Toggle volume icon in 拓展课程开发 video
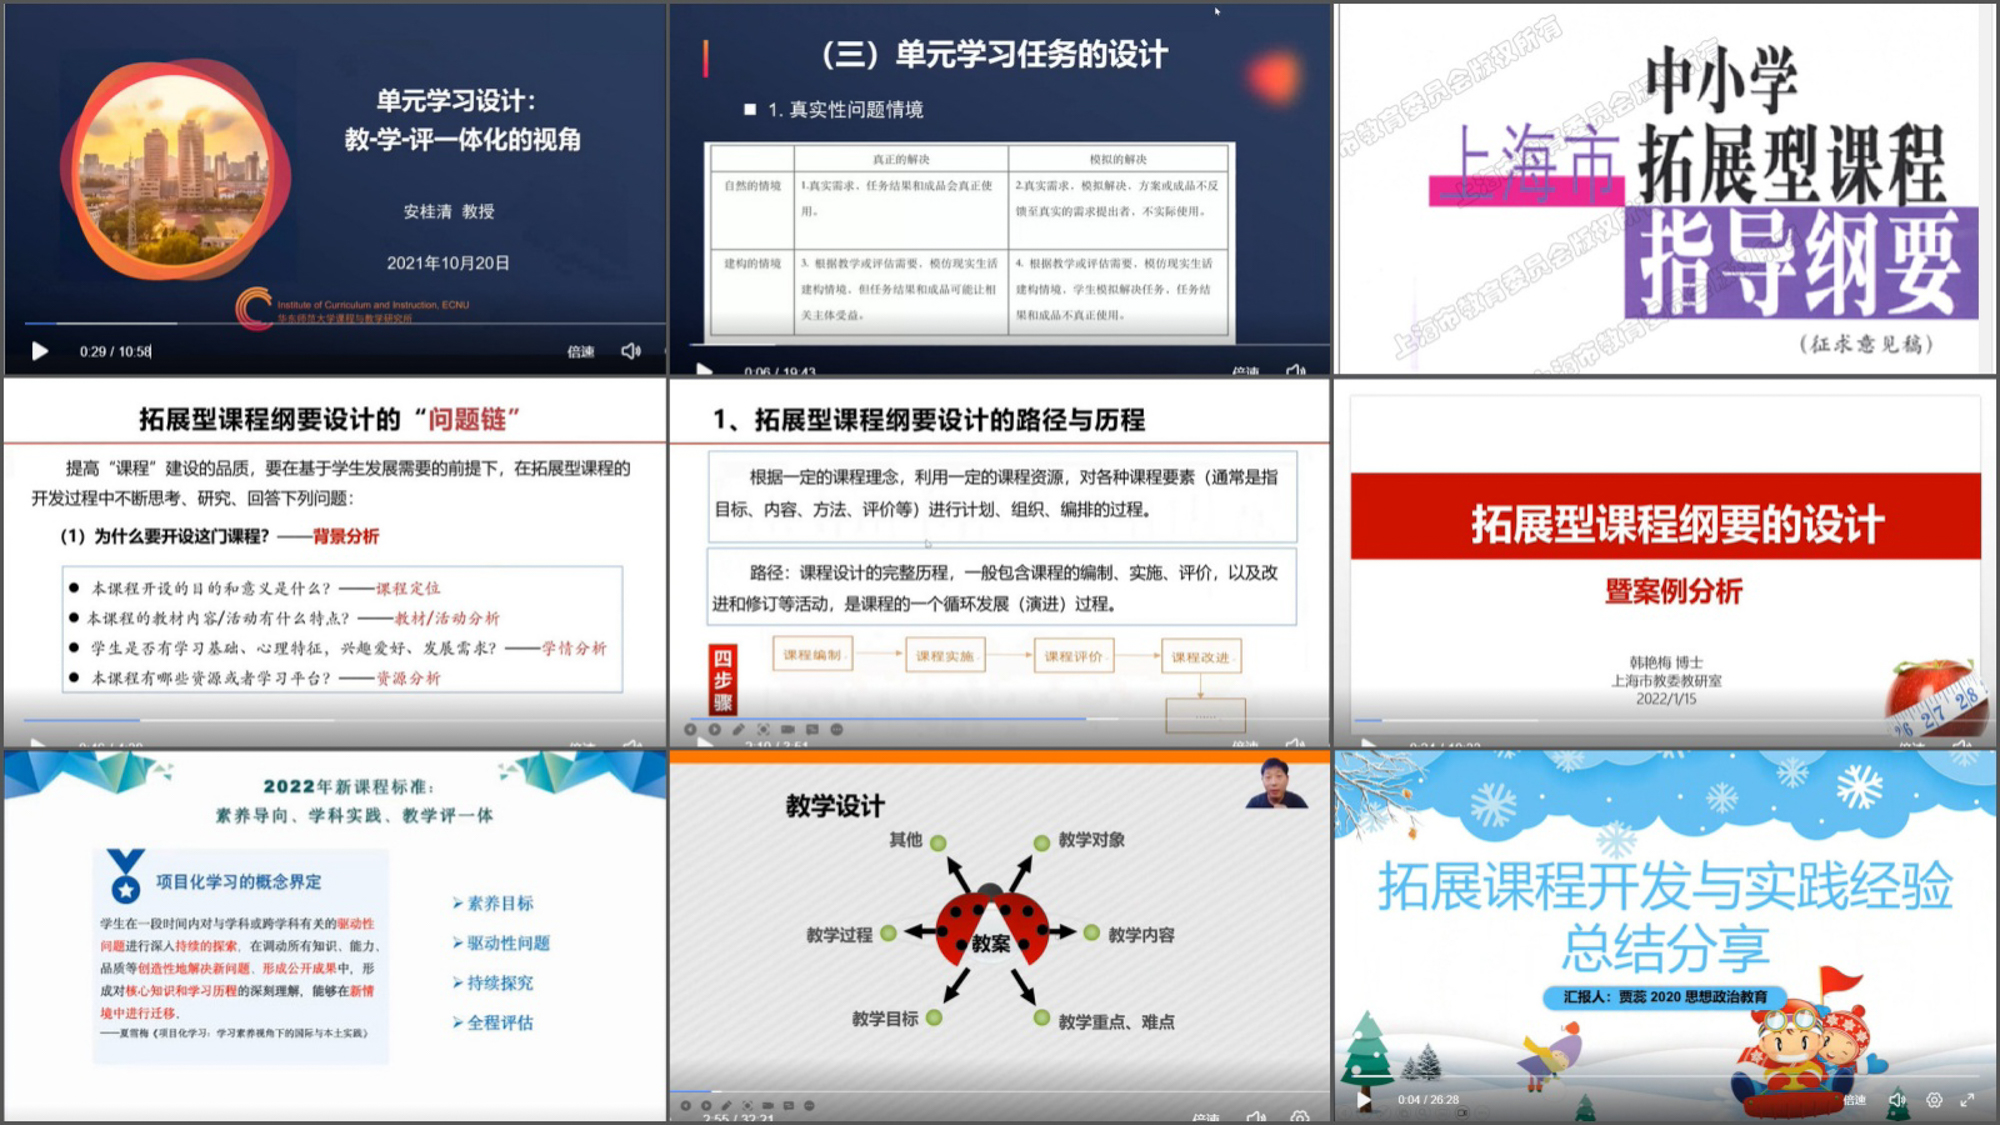2000x1125 pixels. point(1897,1099)
